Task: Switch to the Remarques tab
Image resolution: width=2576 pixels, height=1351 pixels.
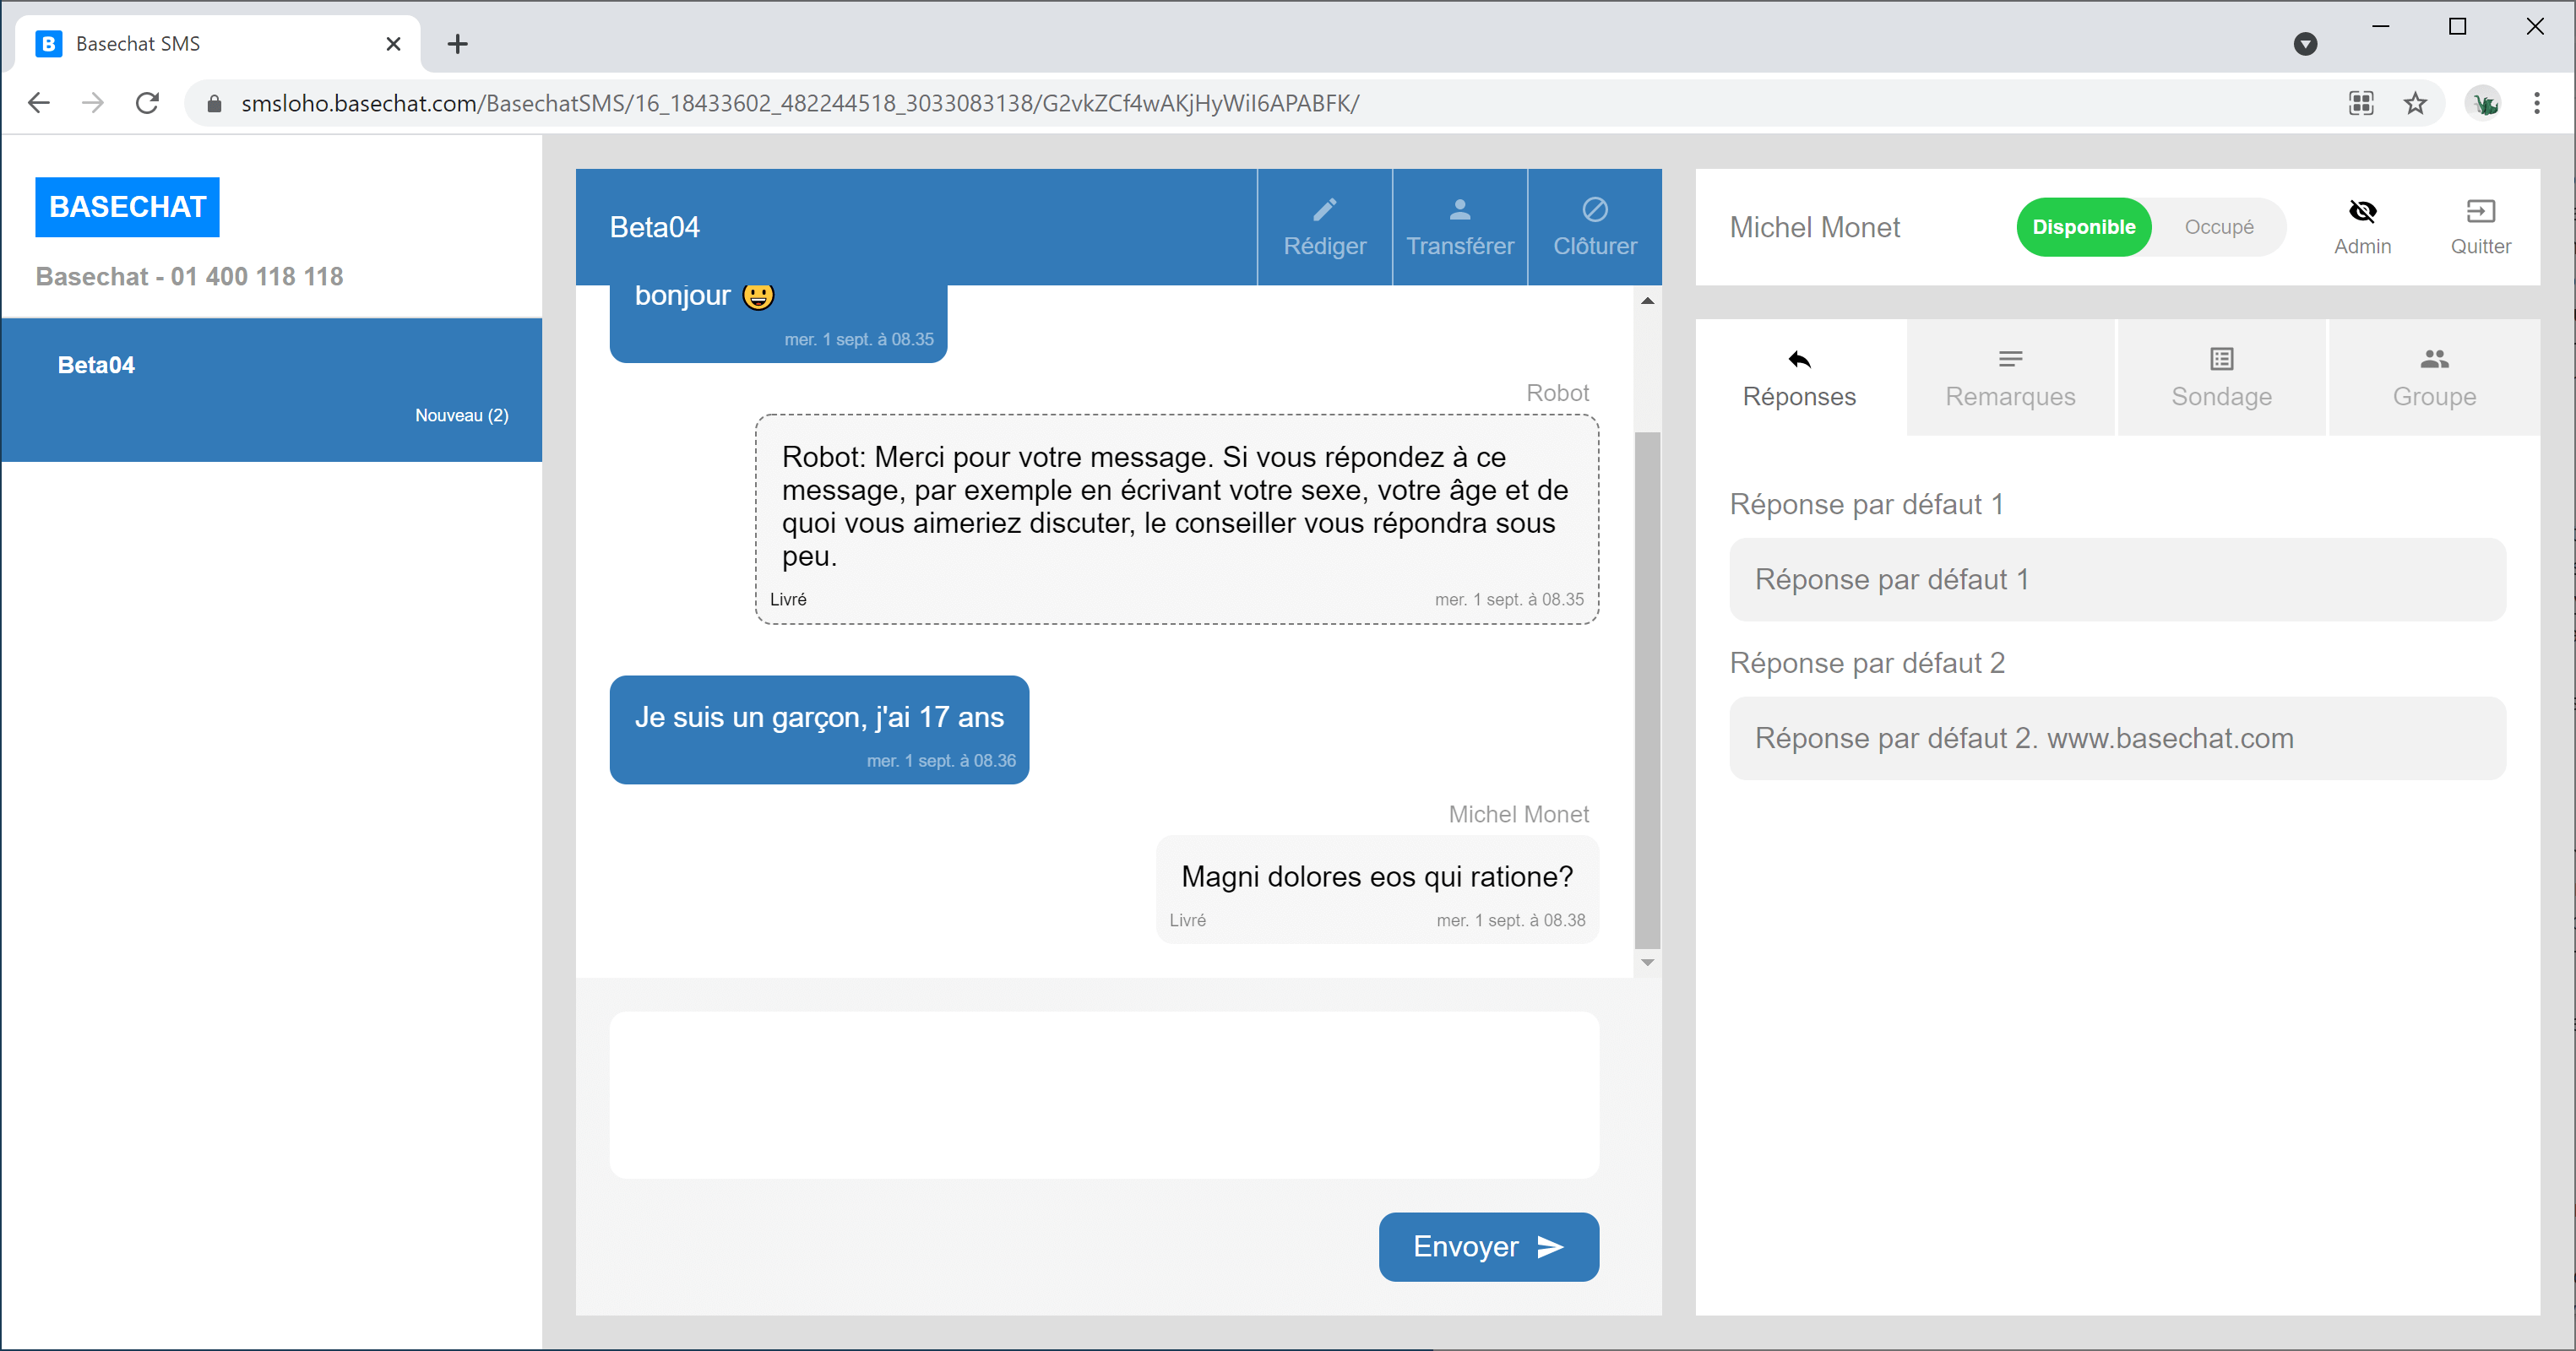Action: tap(2009, 378)
